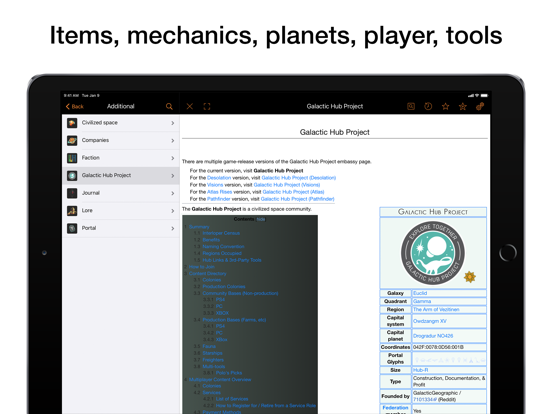Open the Drogradur NO426 planet link

pos(433,336)
